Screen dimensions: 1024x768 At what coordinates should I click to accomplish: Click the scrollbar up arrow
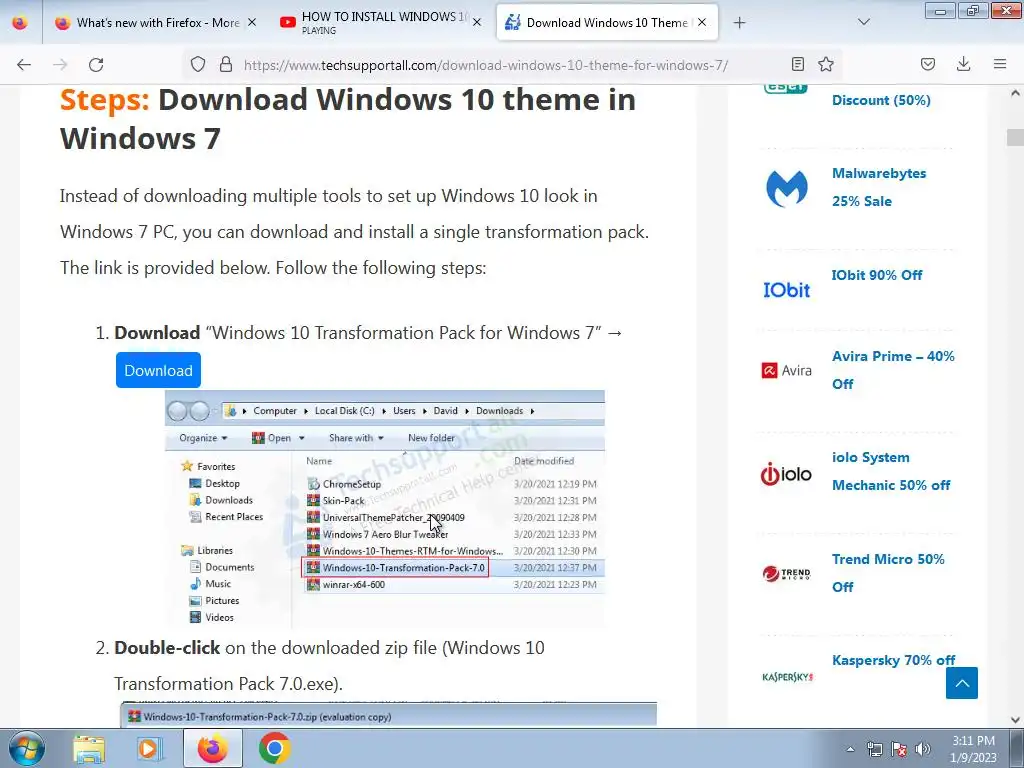click(x=1015, y=93)
